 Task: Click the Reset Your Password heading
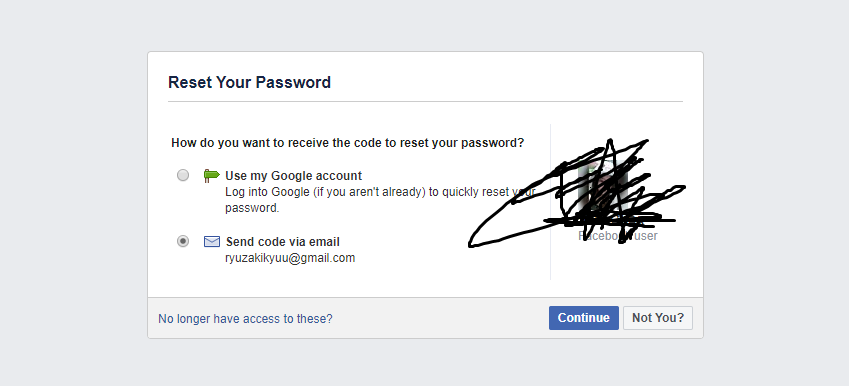point(249,82)
